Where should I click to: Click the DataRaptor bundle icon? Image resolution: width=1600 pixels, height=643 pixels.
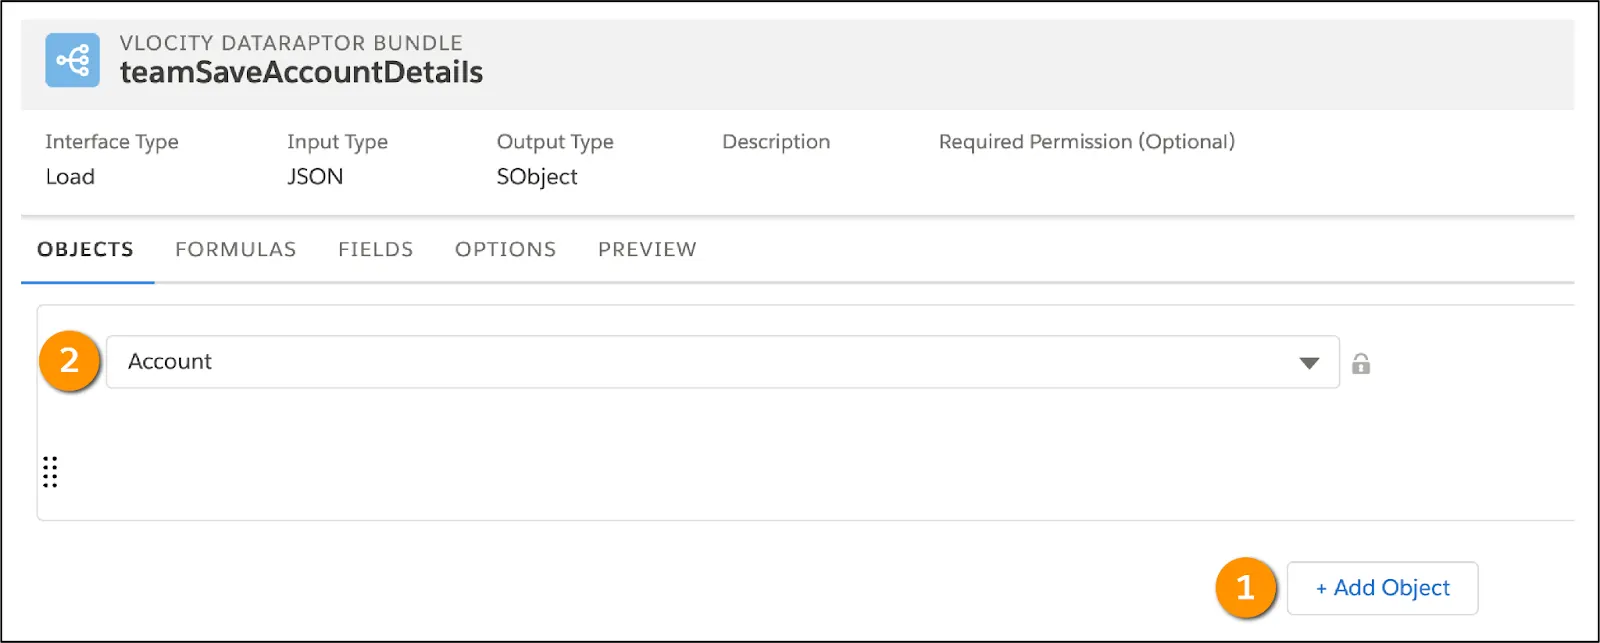tap(72, 61)
